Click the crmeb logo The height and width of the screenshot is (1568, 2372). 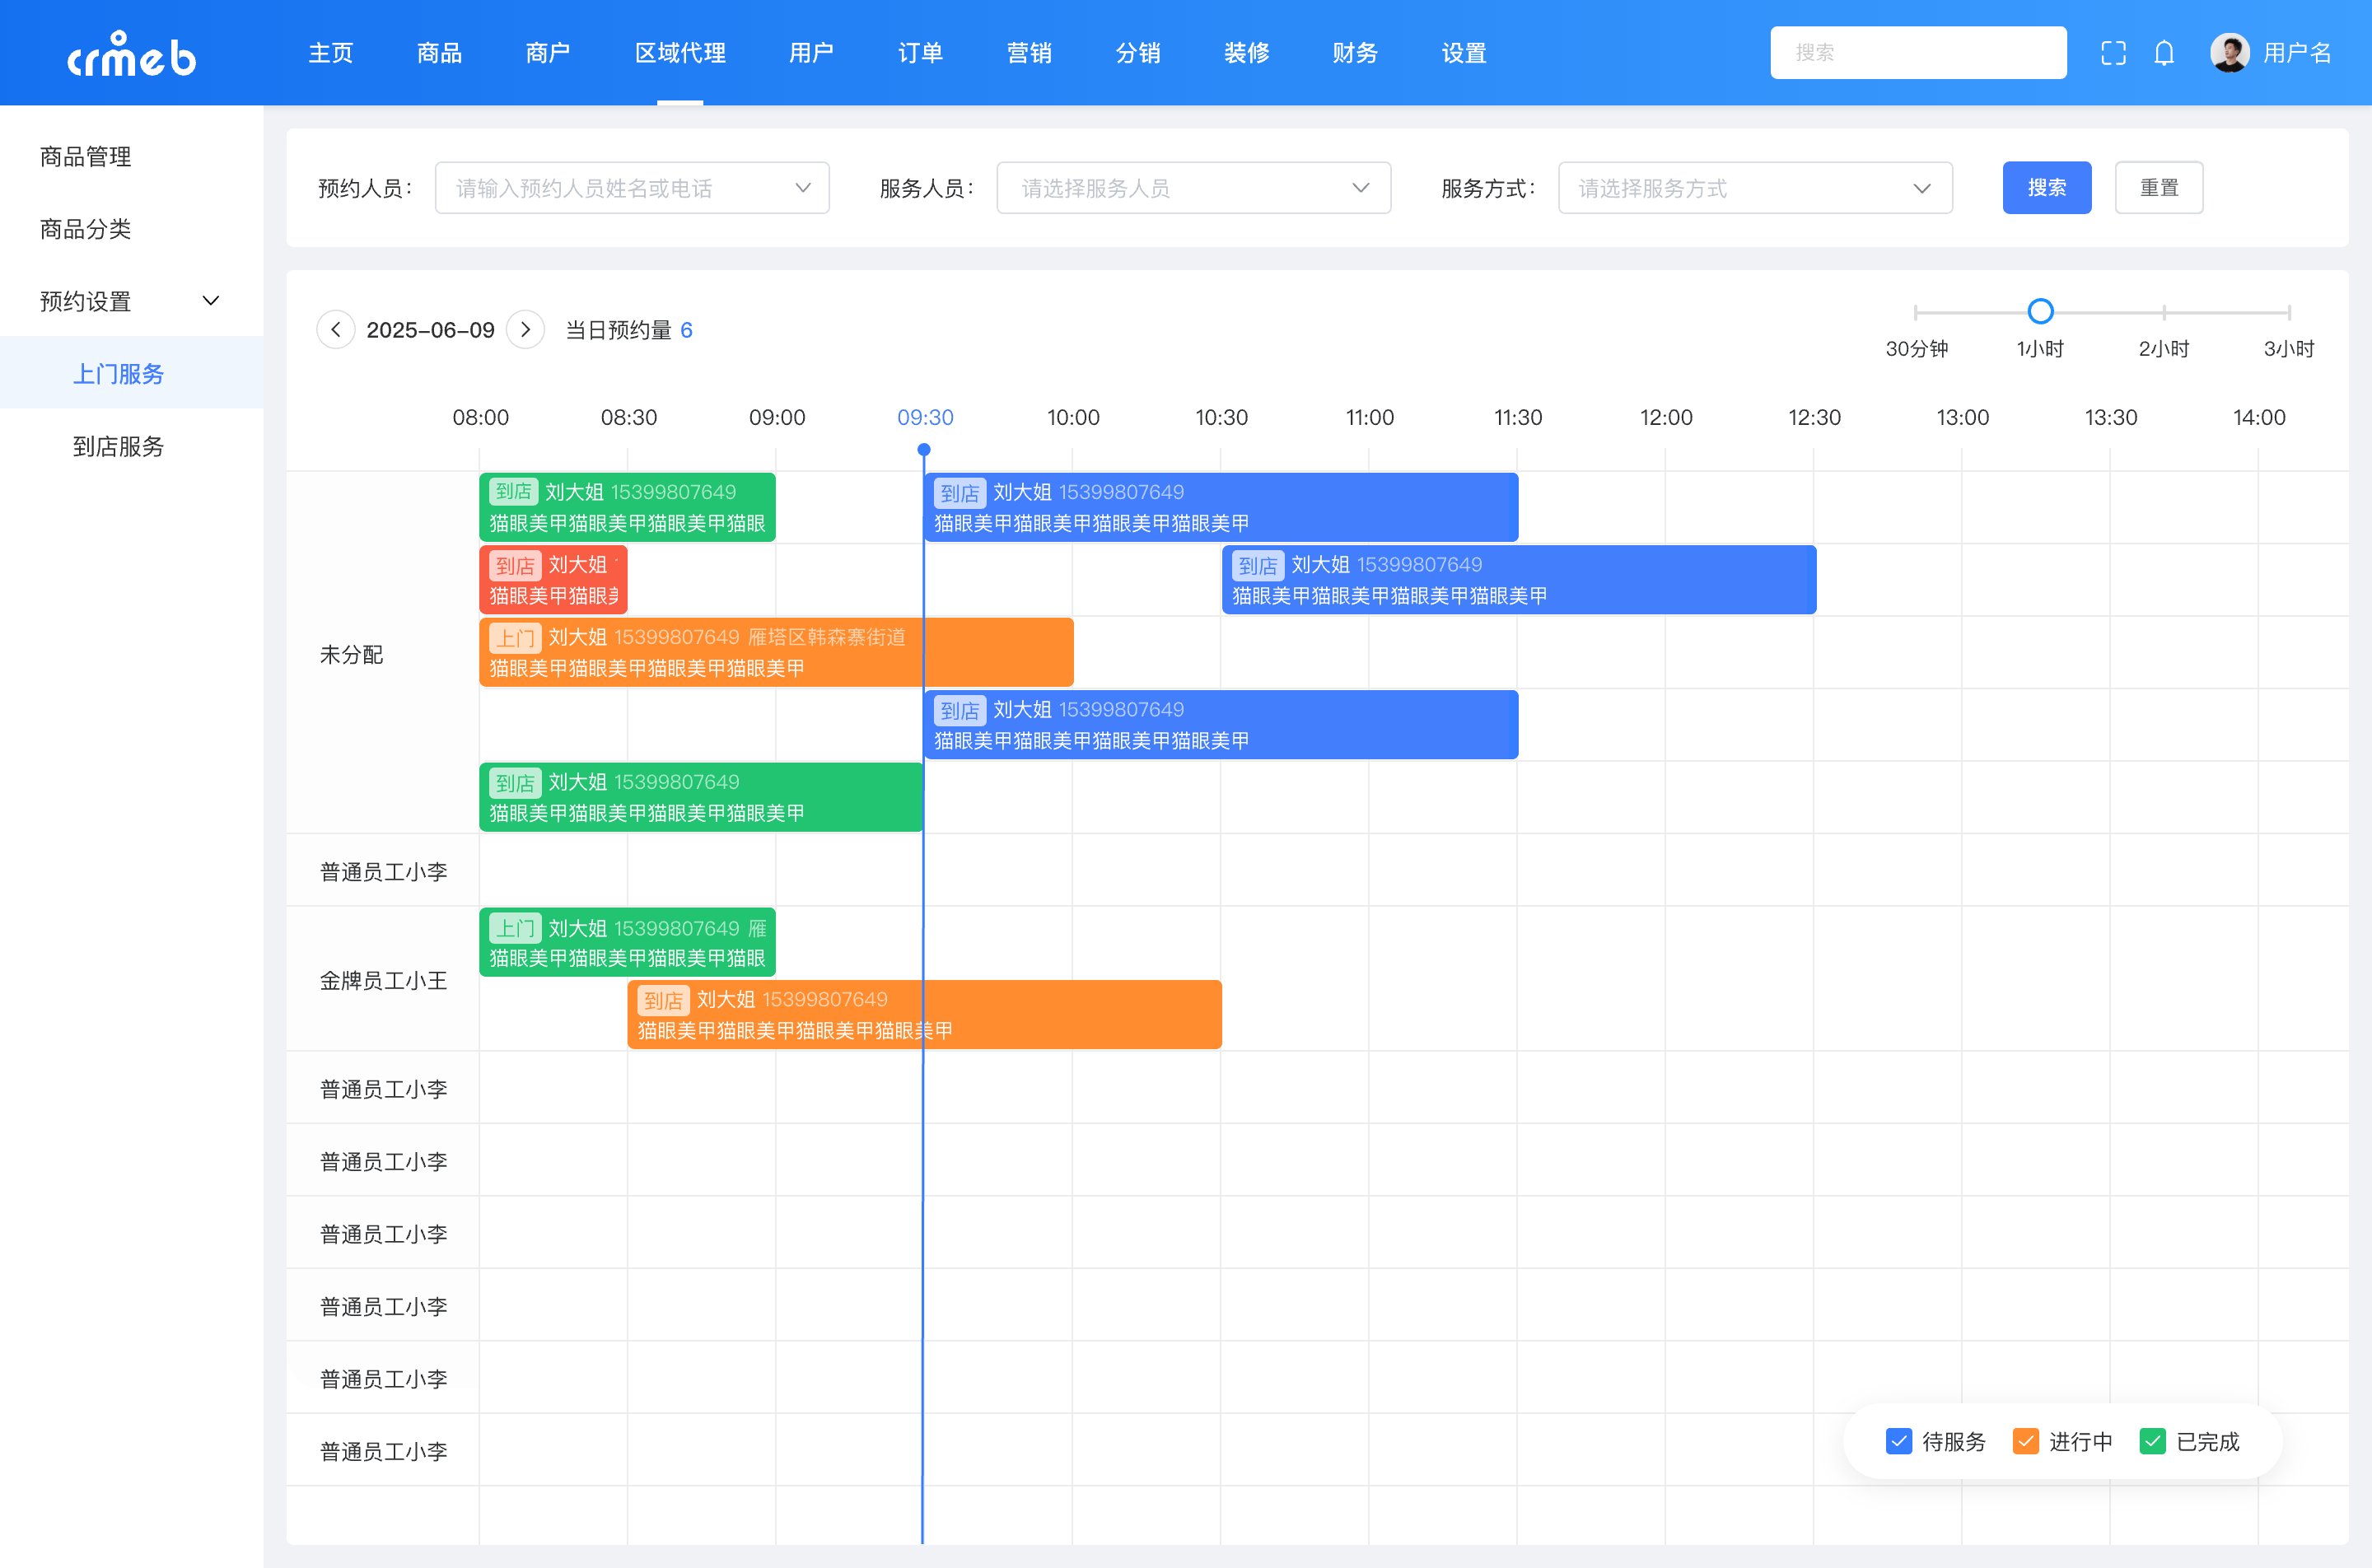coord(131,55)
